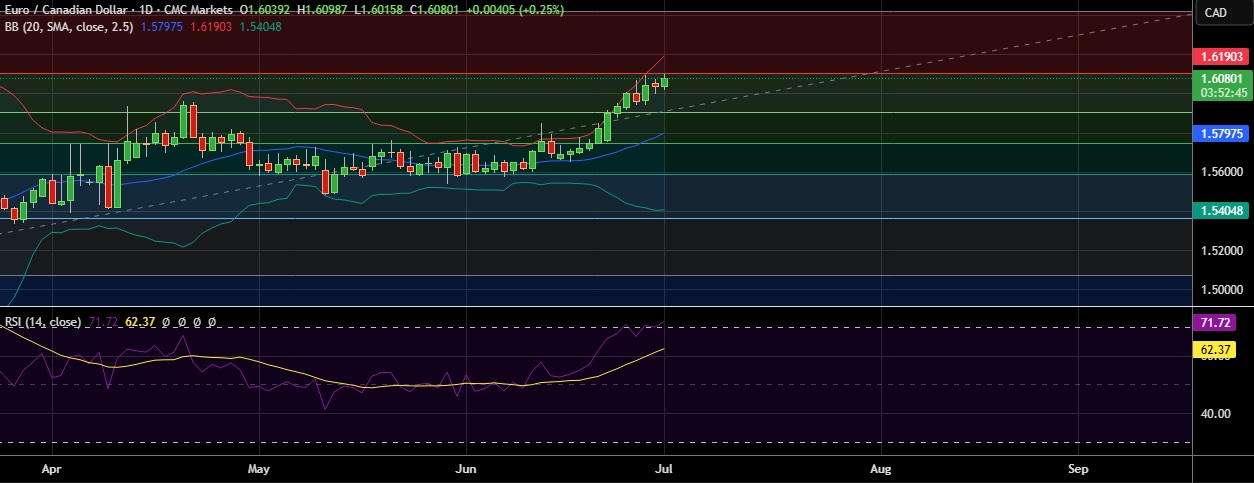Click the Jun label on time axis

click(x=465, y=468)
